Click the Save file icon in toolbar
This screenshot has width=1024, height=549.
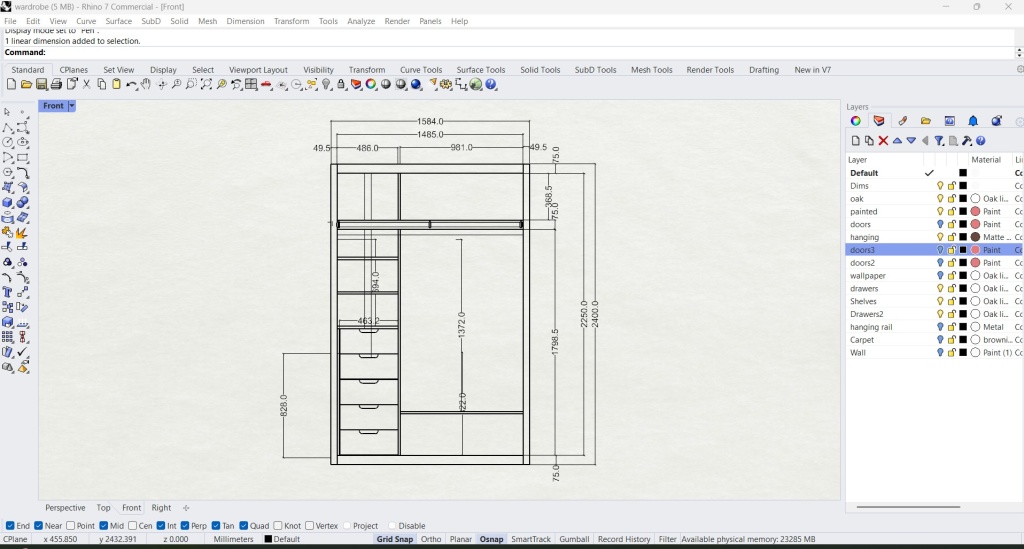click(x=41, y=85)
